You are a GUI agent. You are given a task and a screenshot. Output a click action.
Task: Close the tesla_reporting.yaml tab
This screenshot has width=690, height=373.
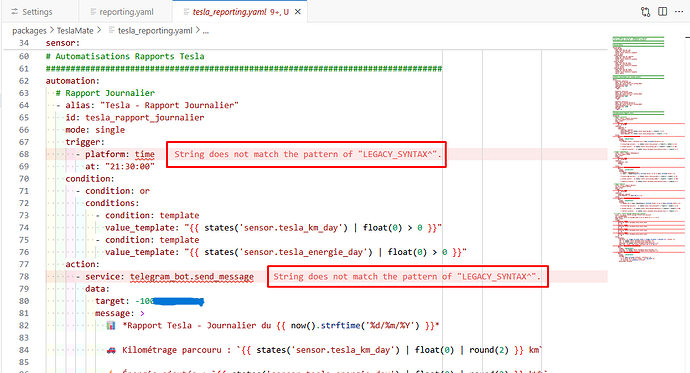point(298,12)
